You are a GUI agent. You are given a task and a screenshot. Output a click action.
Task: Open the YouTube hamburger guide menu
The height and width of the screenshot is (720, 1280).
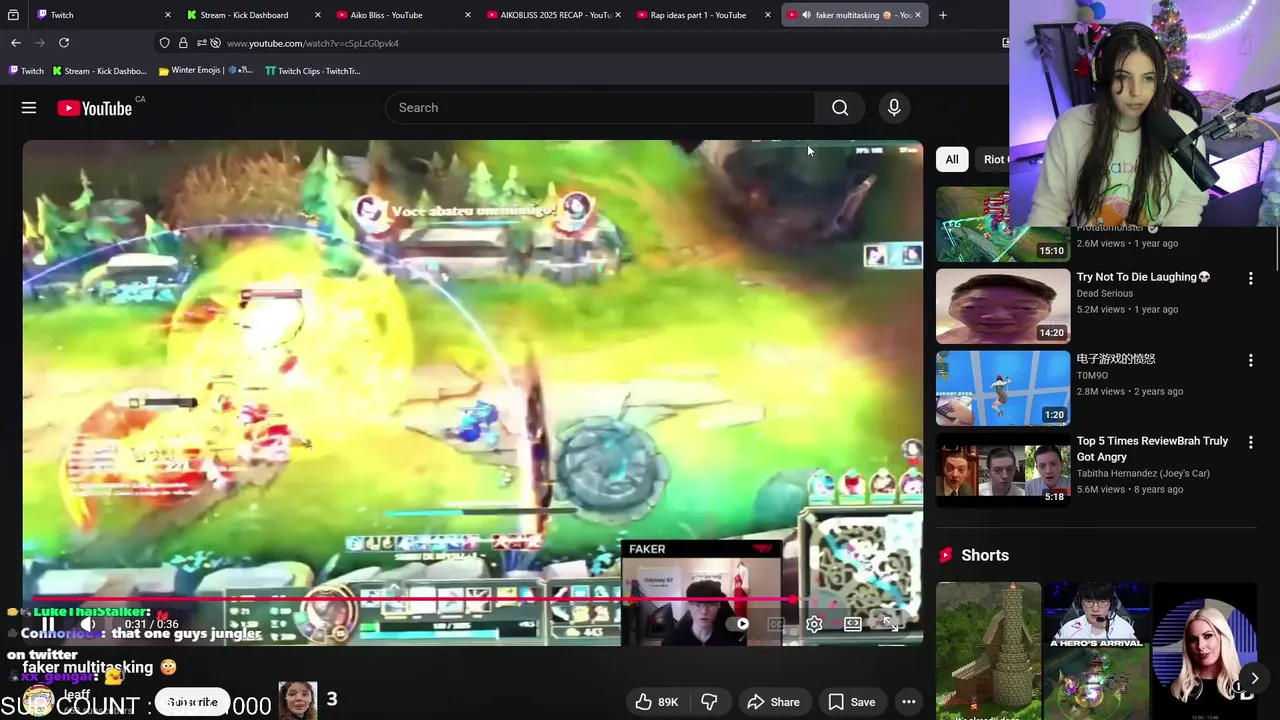29,108
